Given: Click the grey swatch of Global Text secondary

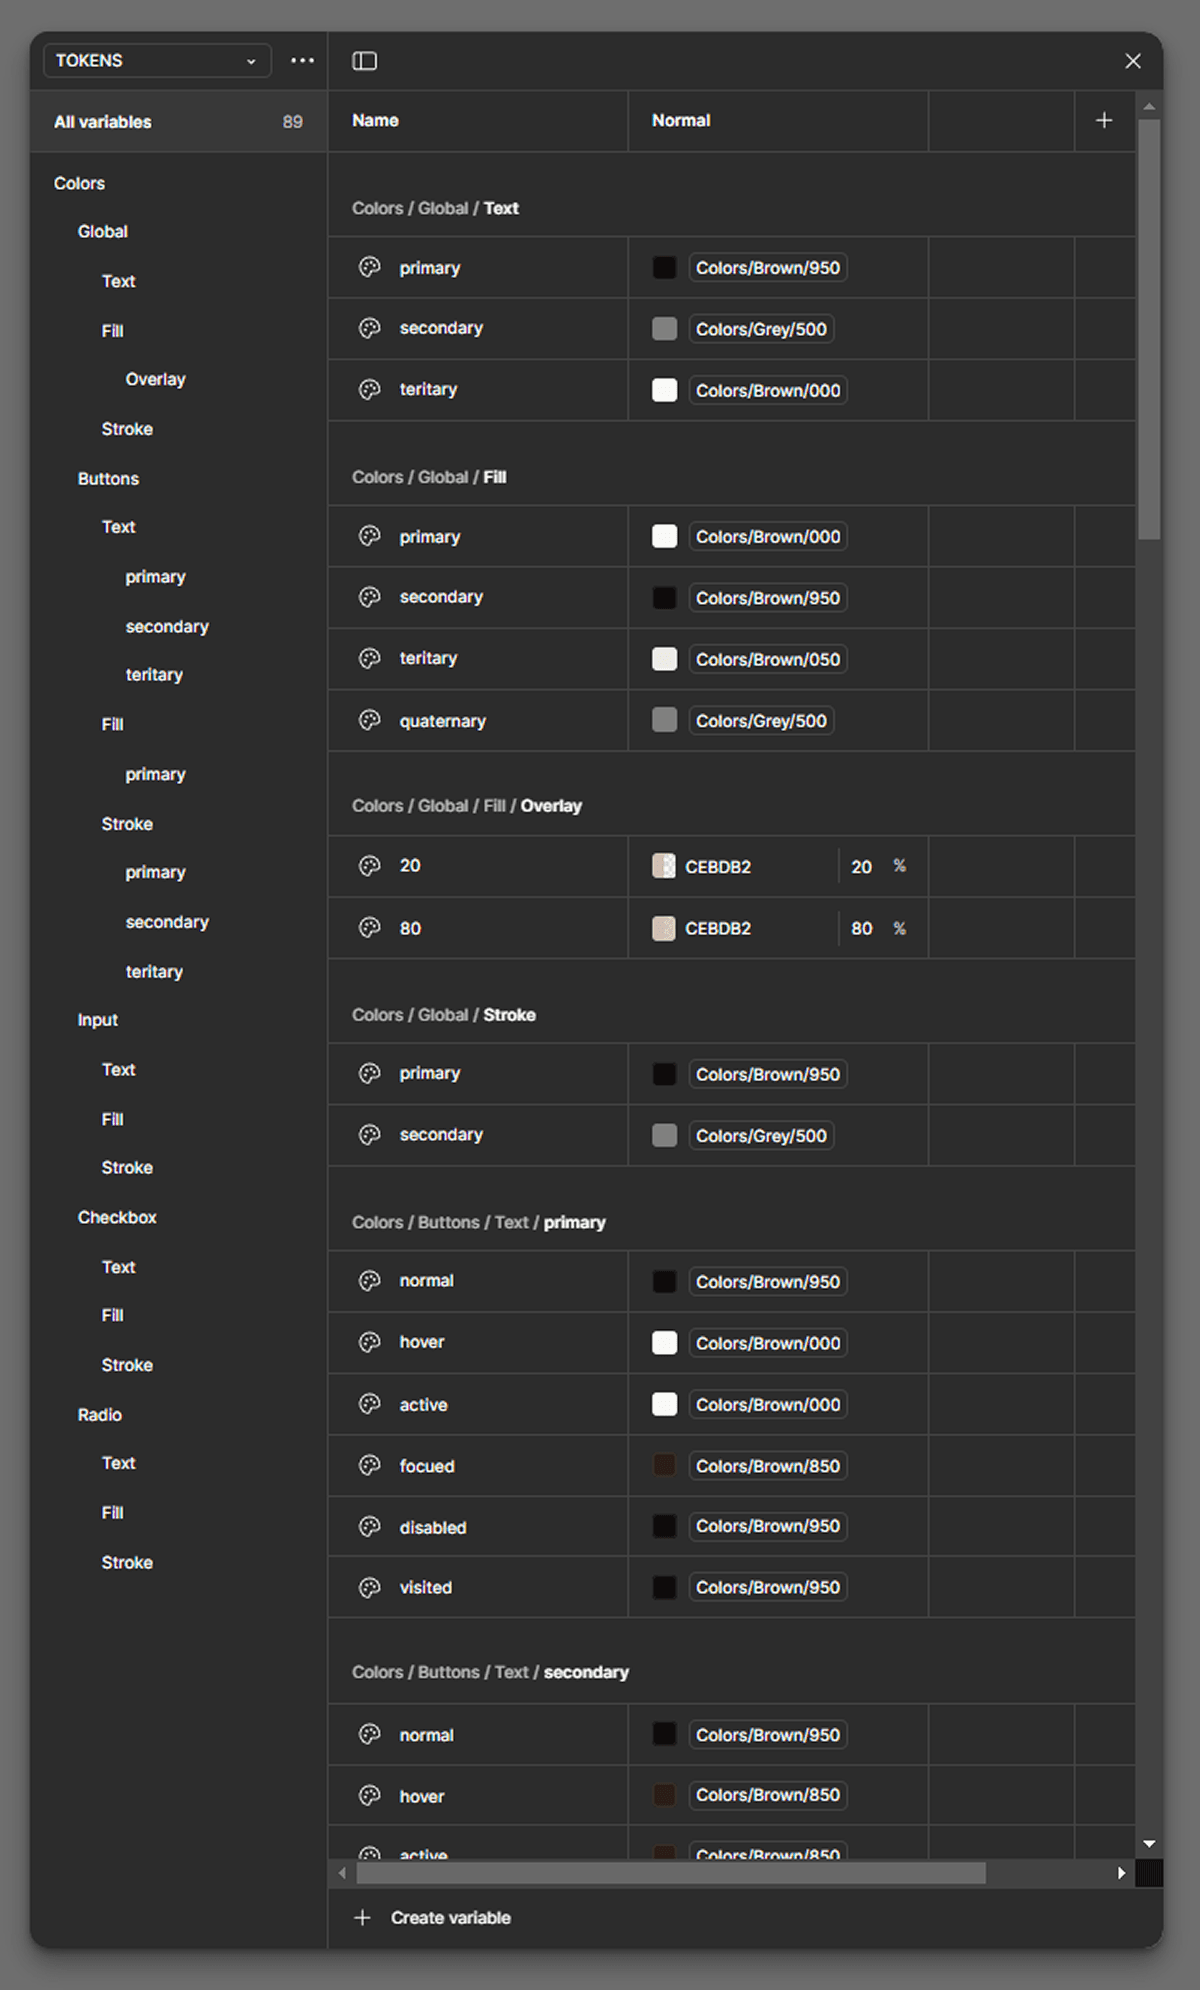Looking at the screenshot, I should [664, 329].
